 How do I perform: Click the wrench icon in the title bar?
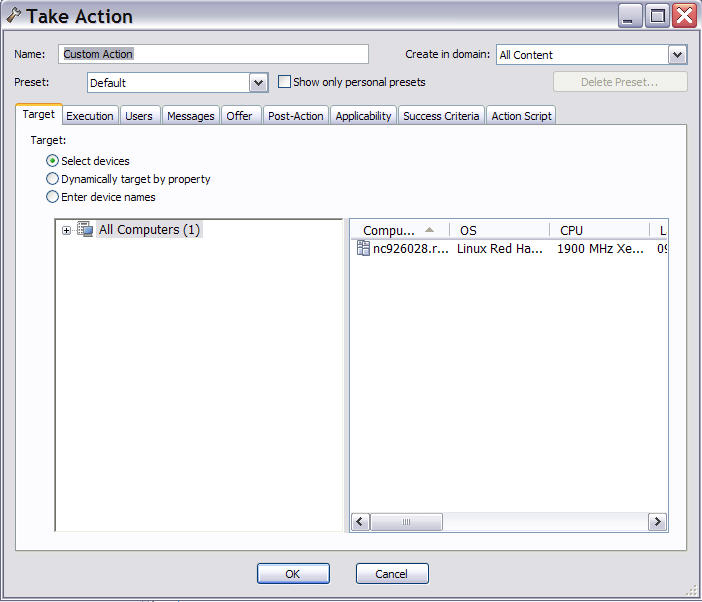[x=13, y=15]
